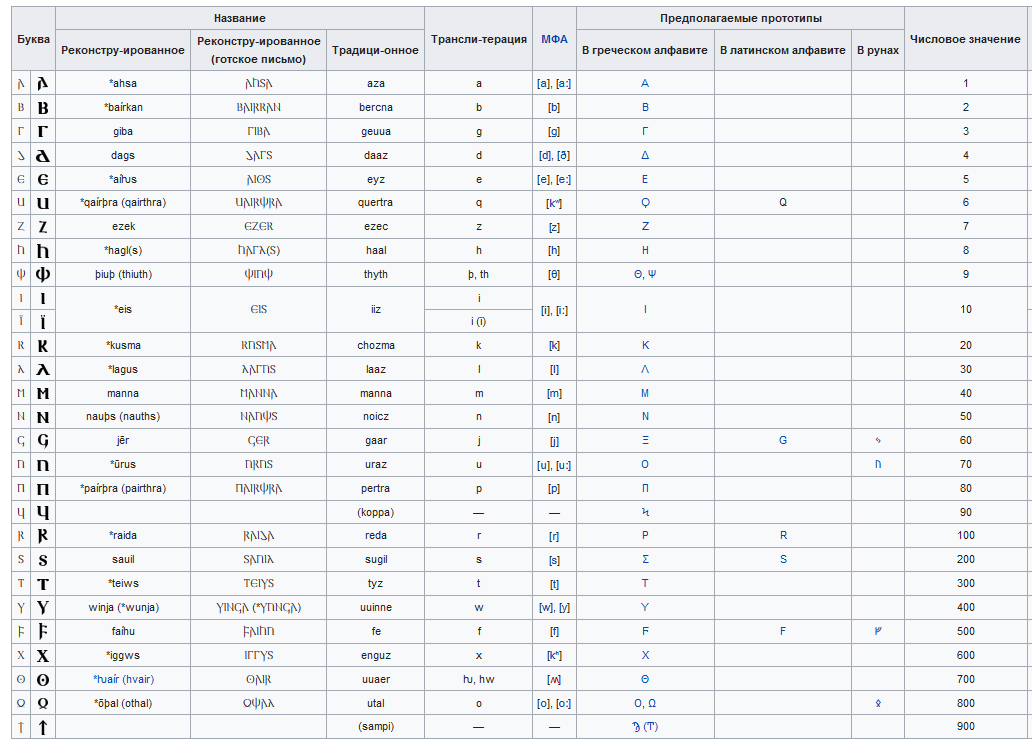Open the Greek Ξ link in the gaar row
This screenshot has height=747, width=1032.
pos(645,440)
